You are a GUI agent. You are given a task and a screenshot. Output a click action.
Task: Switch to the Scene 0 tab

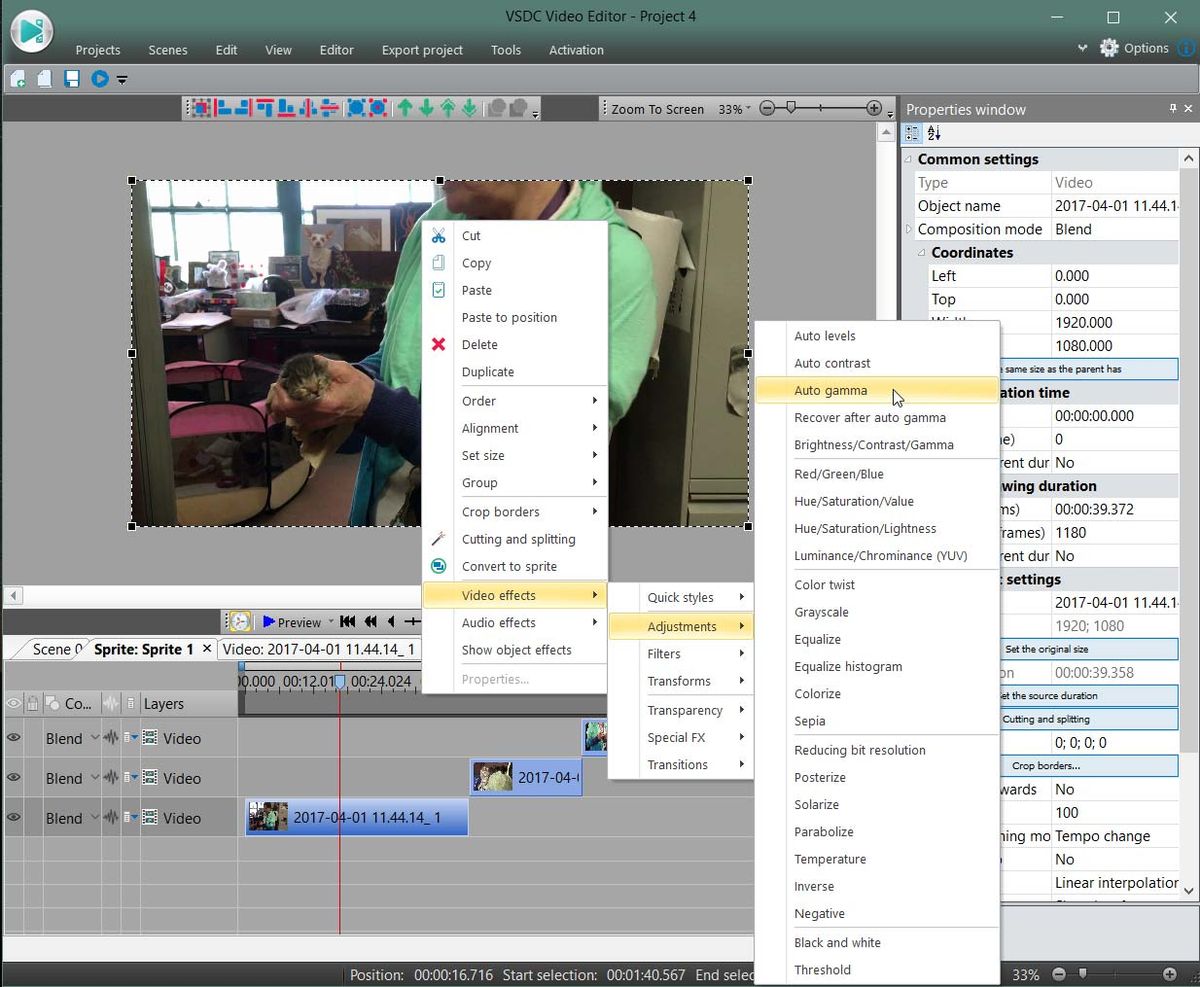pyautogui.click(x=54, y=647)
